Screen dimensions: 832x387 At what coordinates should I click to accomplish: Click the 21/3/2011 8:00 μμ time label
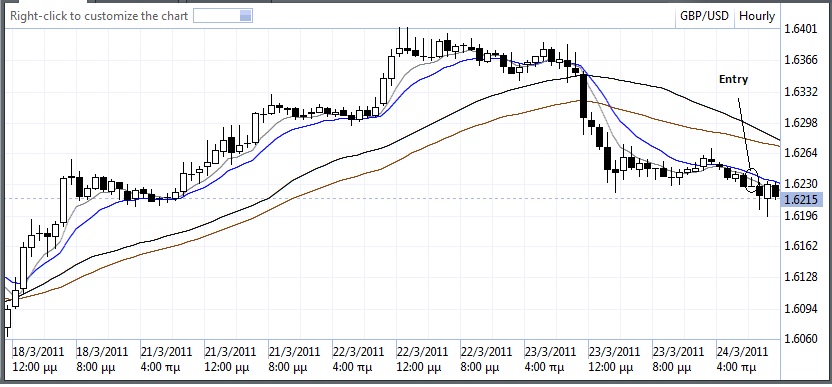pos(294,359)
